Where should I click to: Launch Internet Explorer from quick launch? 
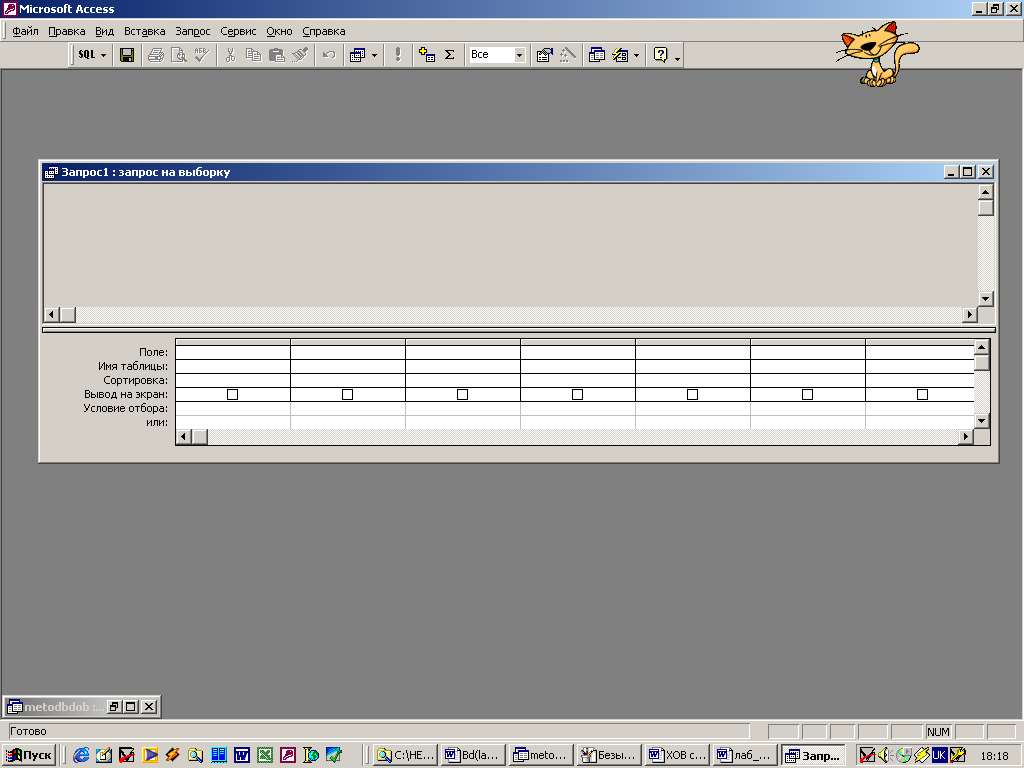click(81, 755)
